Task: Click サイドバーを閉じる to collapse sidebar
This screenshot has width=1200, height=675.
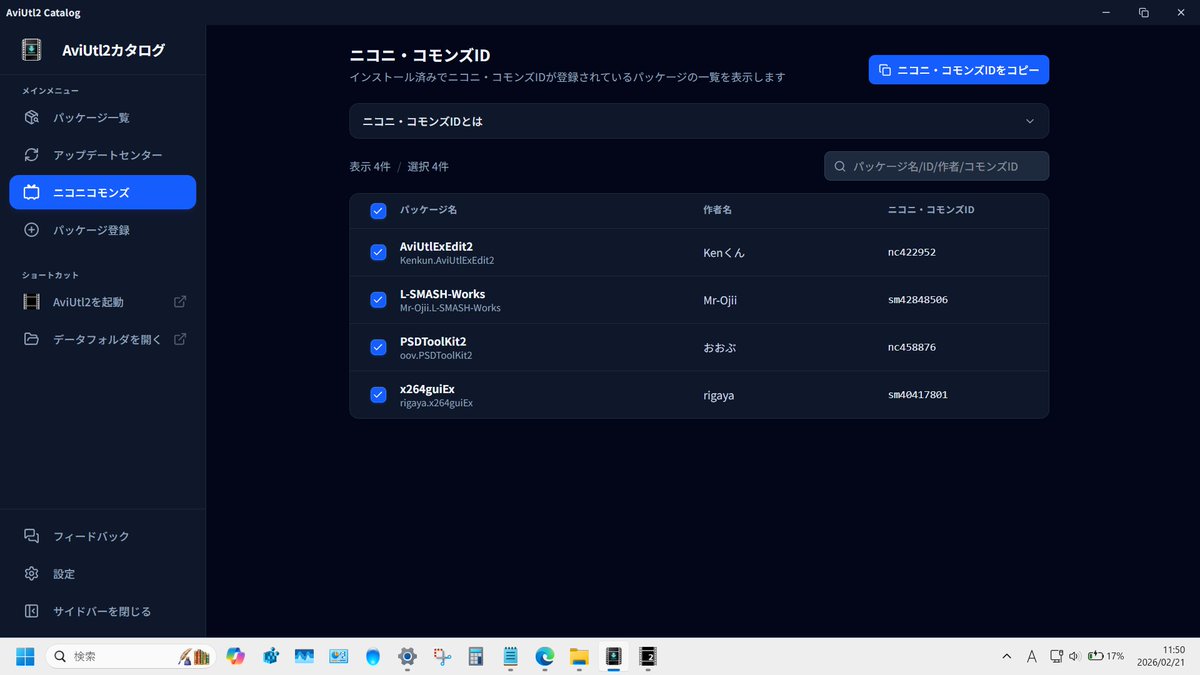Action: click(102, 611)
